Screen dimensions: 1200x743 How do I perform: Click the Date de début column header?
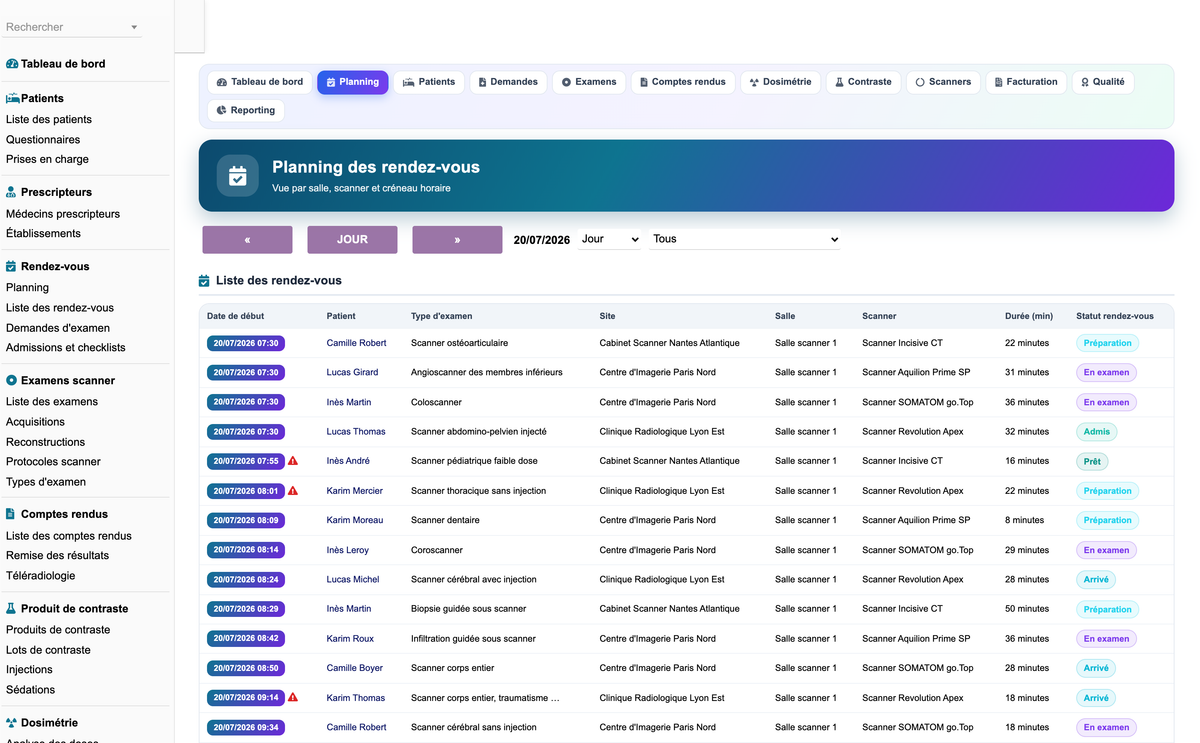click(236, 316)
